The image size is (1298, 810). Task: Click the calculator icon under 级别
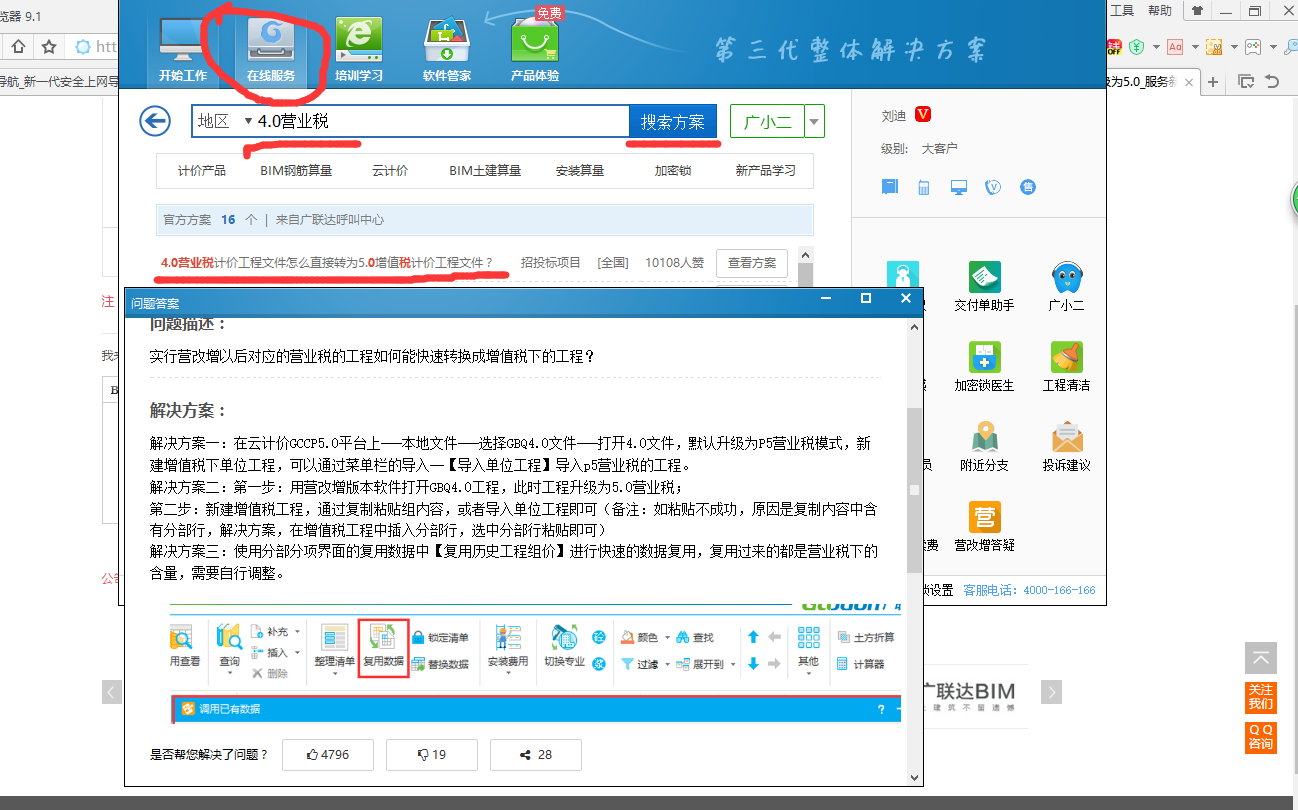pyautogui.click(x=924, y=187)
